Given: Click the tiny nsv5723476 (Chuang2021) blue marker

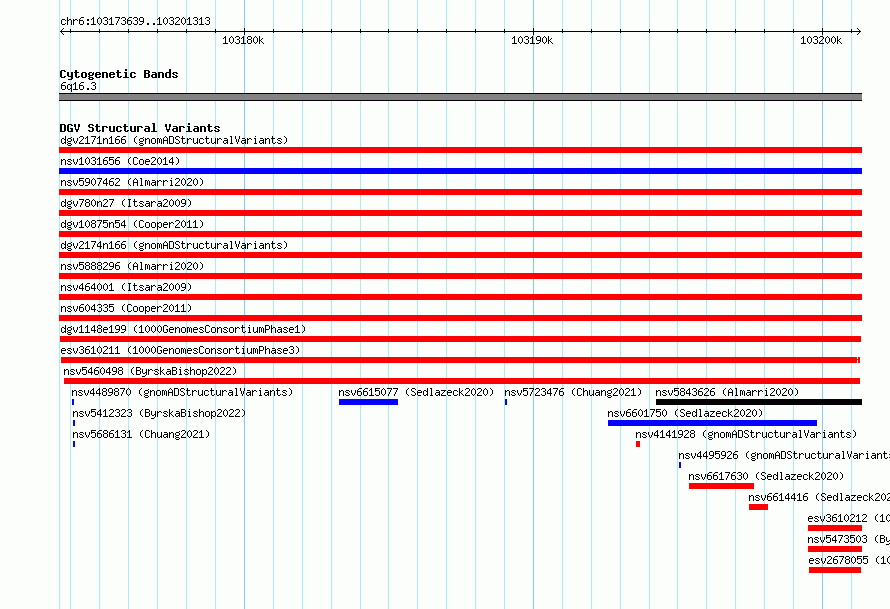Looking at the screenshot, I should click(x=506, y=402).
